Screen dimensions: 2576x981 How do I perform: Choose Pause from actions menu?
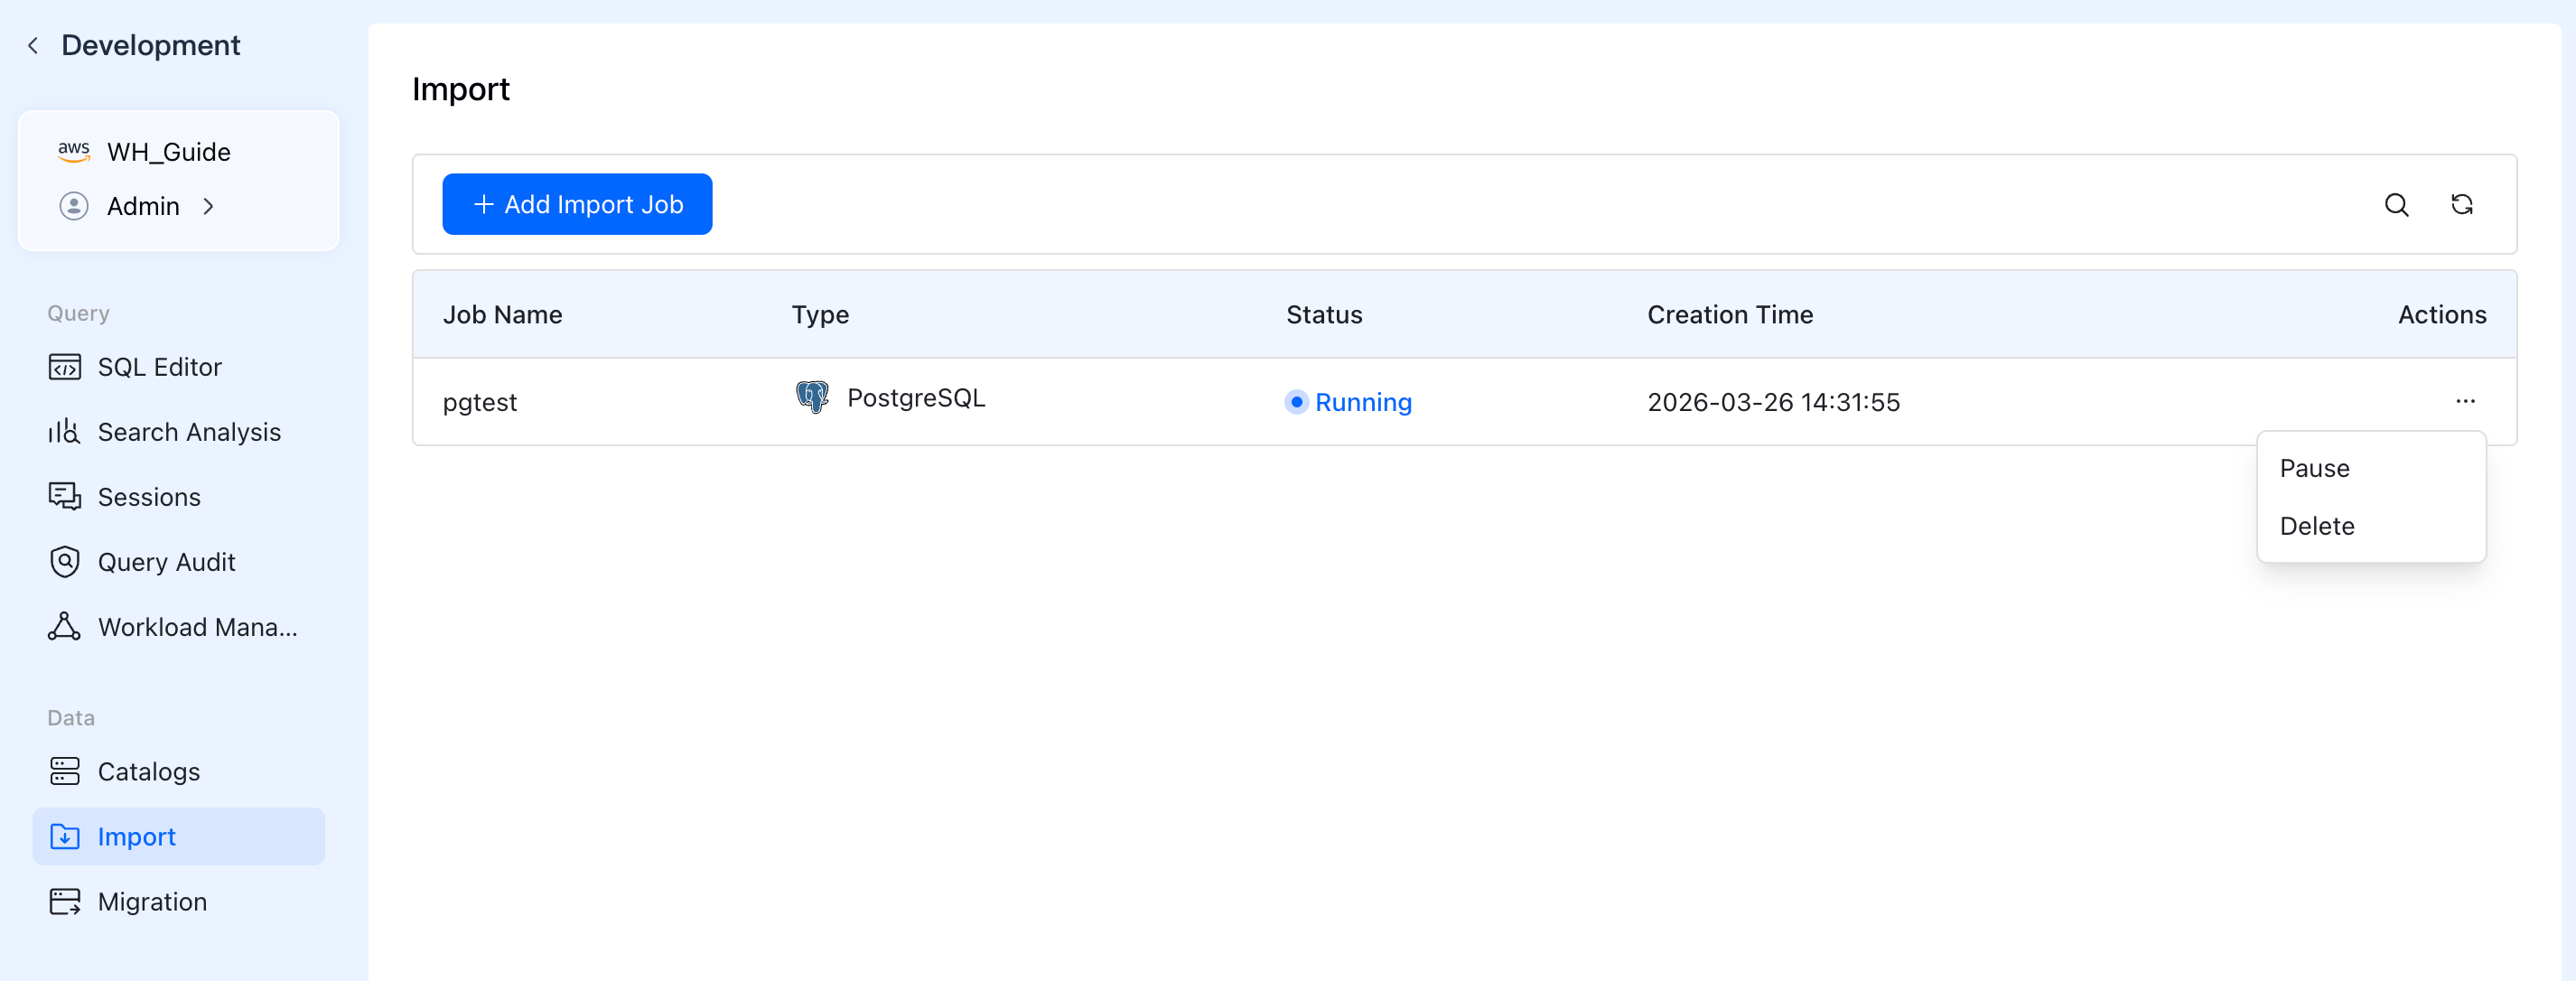2314,468
